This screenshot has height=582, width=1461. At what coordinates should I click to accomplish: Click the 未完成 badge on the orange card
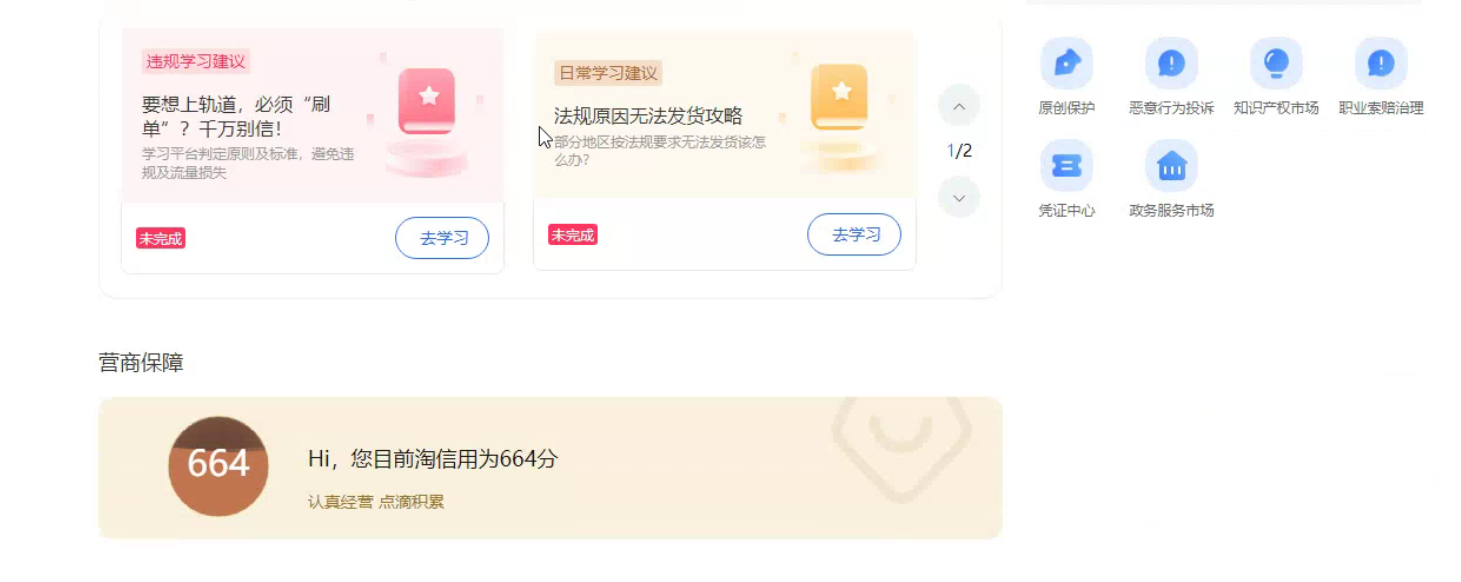573,235
